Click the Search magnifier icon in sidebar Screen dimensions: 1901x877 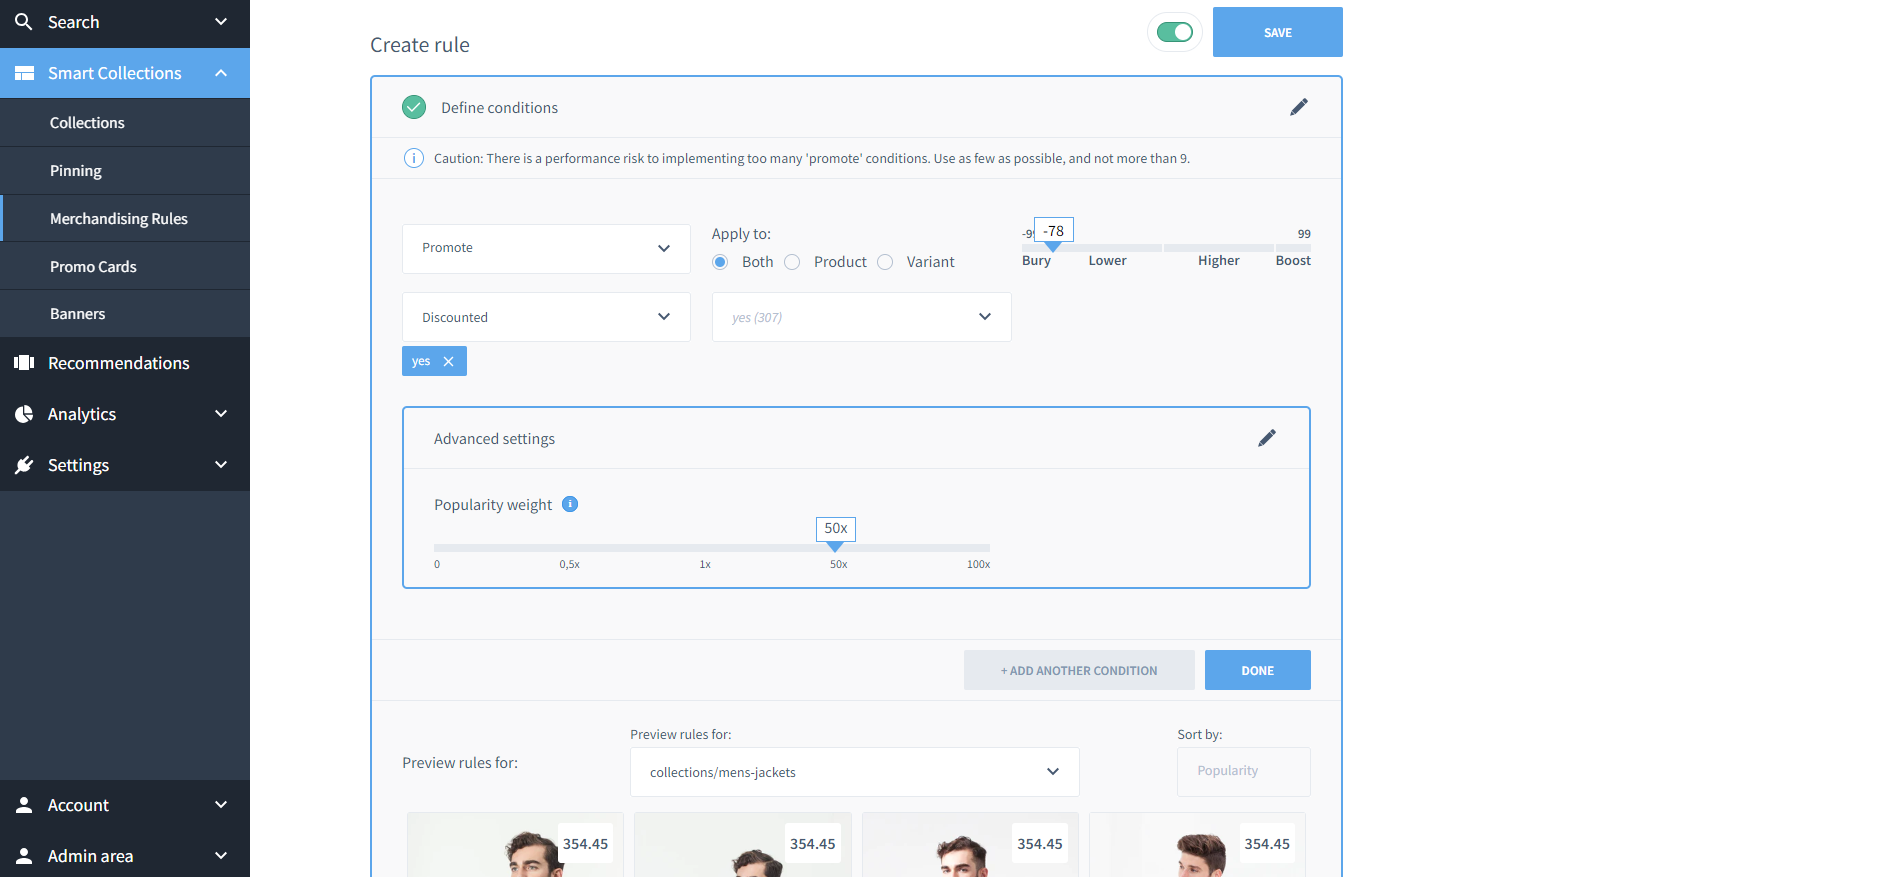coord(23,21)
